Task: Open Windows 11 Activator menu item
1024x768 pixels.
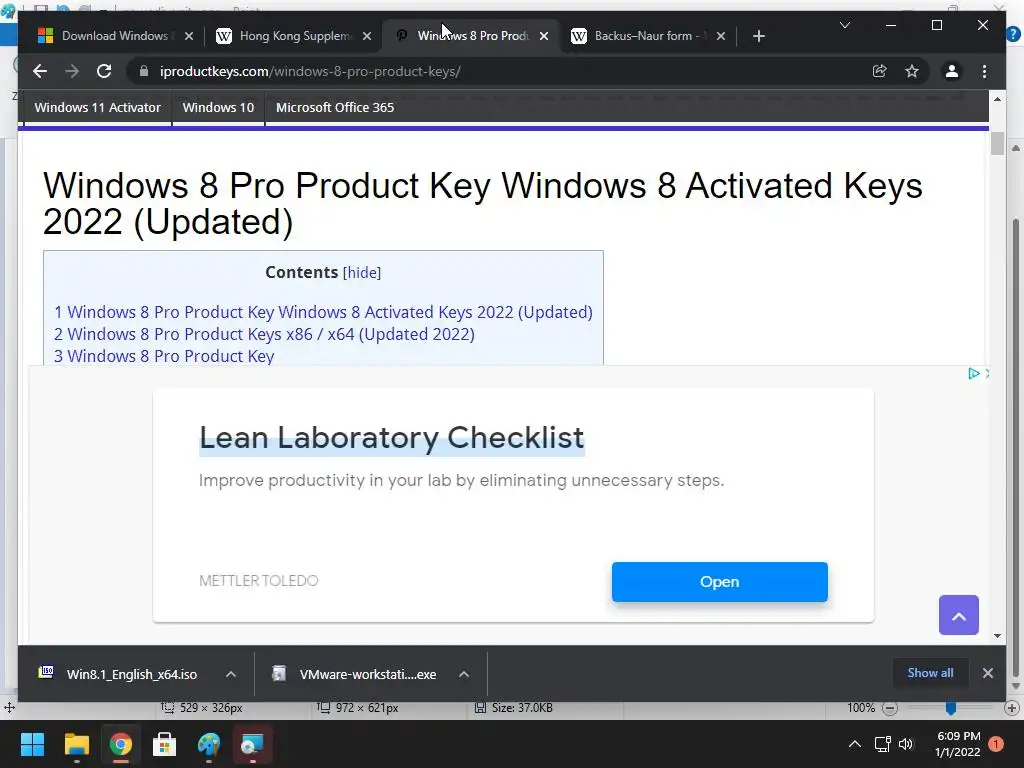Action: [97, 108]
